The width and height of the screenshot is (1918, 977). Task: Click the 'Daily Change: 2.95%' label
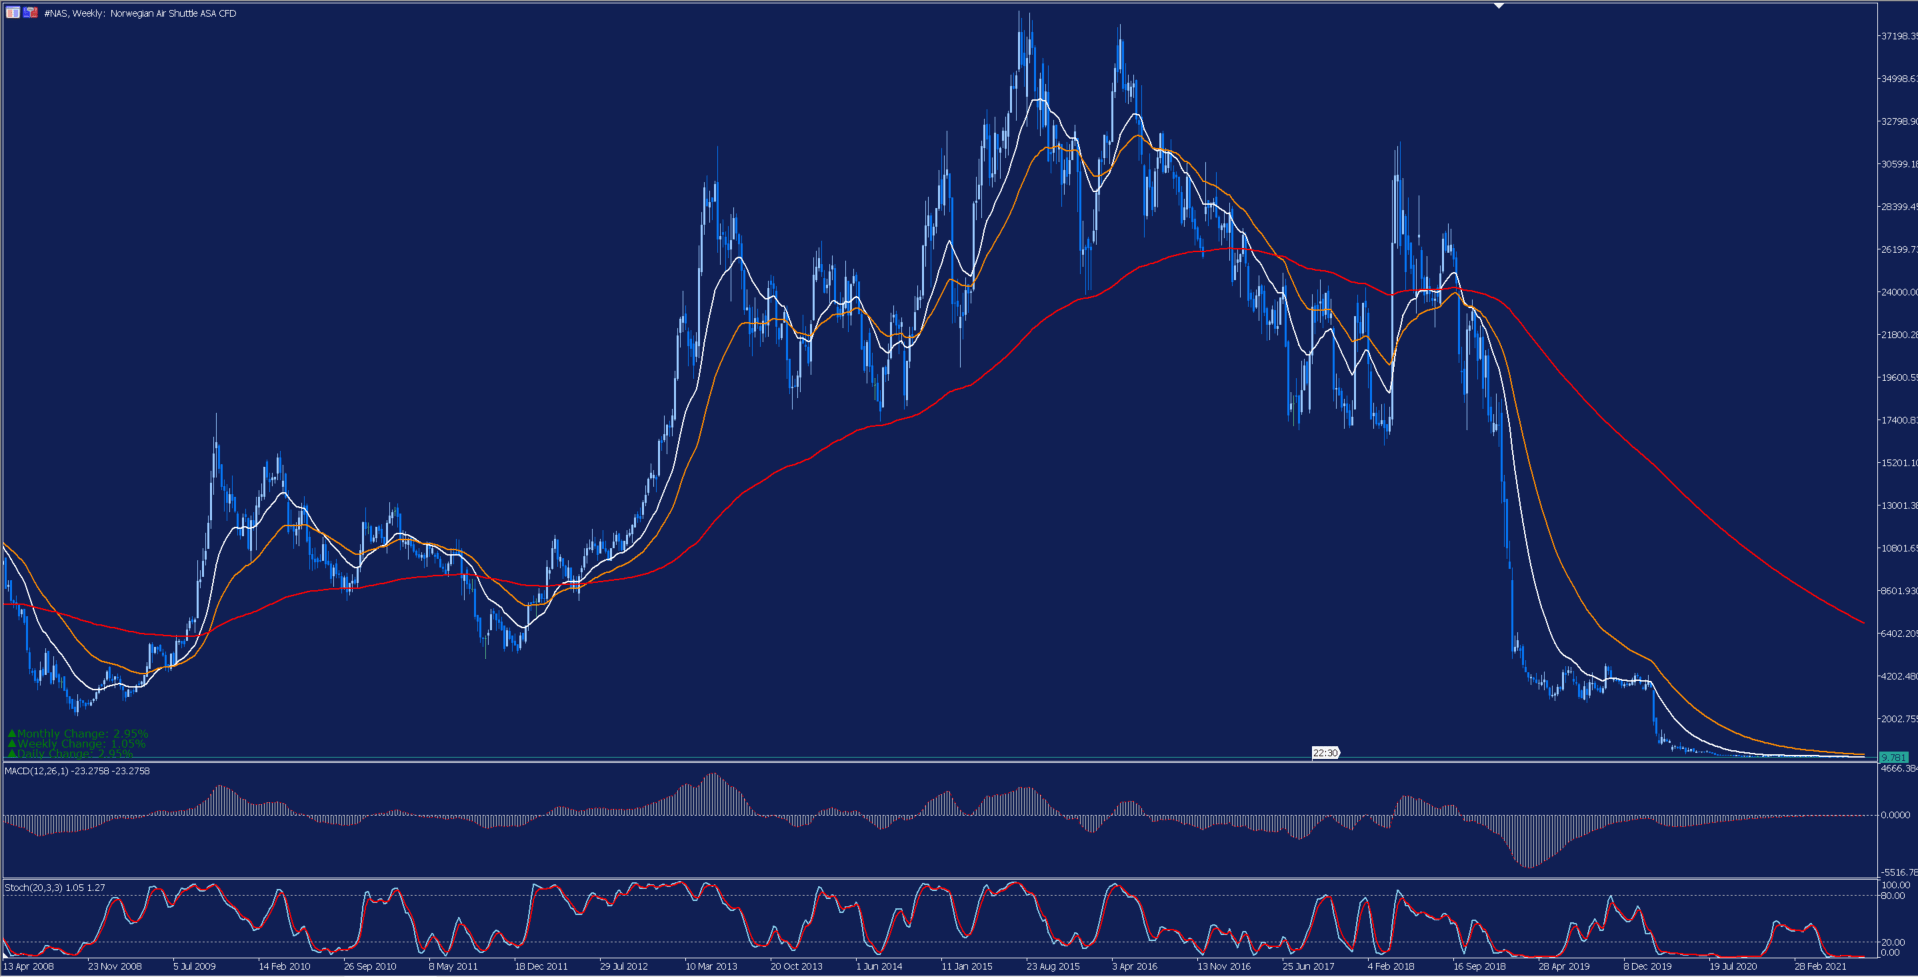coord(71,754)
